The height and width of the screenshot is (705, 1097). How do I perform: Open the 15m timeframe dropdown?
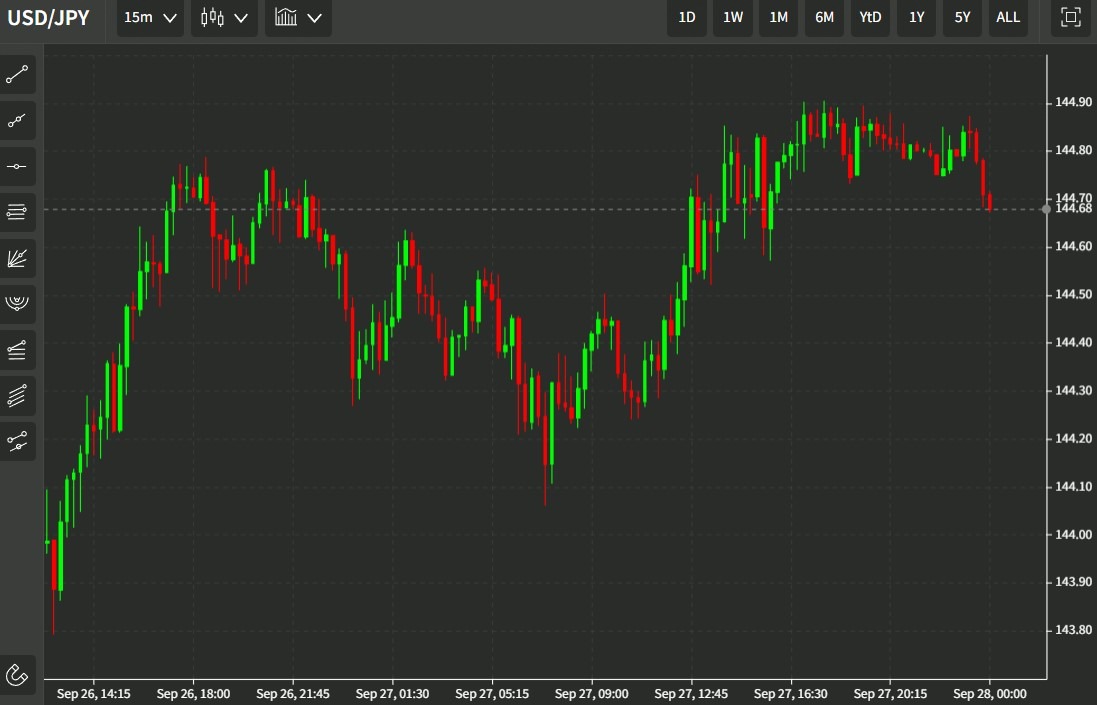click(x=150, y=17)
